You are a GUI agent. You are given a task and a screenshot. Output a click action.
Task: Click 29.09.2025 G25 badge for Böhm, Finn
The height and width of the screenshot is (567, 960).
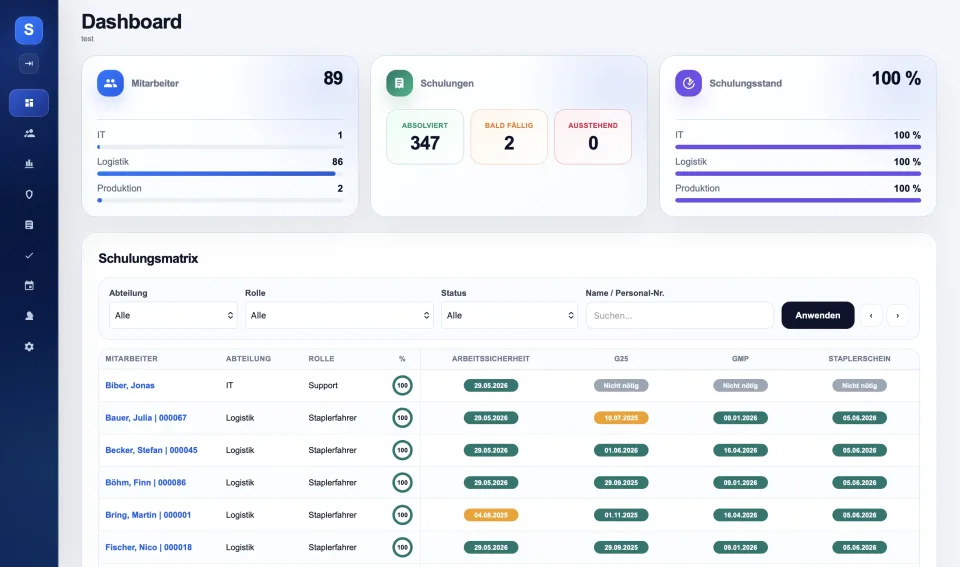[x=621, y=483]
